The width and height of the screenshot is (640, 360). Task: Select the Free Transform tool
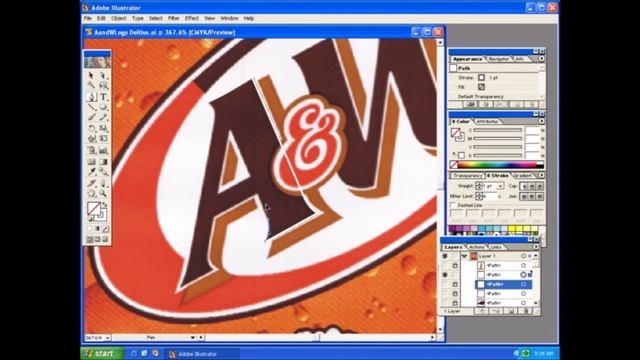[103, 139]
